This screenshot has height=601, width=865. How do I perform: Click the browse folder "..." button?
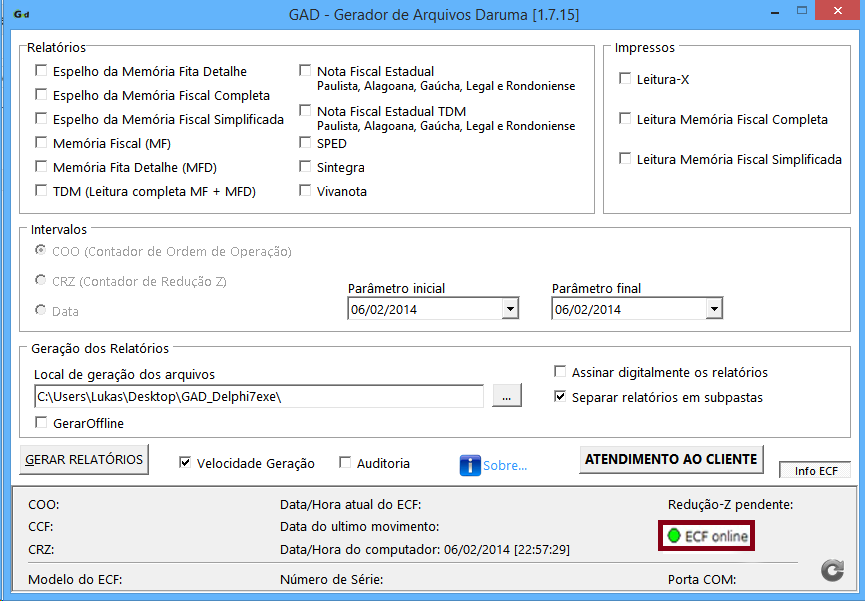click(506, 396)
